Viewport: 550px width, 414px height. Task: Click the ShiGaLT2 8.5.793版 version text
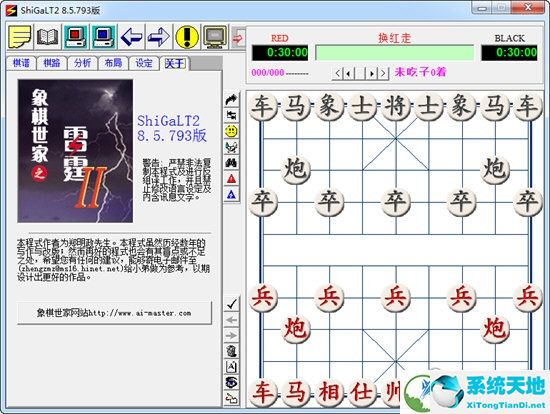click(172, 128)
